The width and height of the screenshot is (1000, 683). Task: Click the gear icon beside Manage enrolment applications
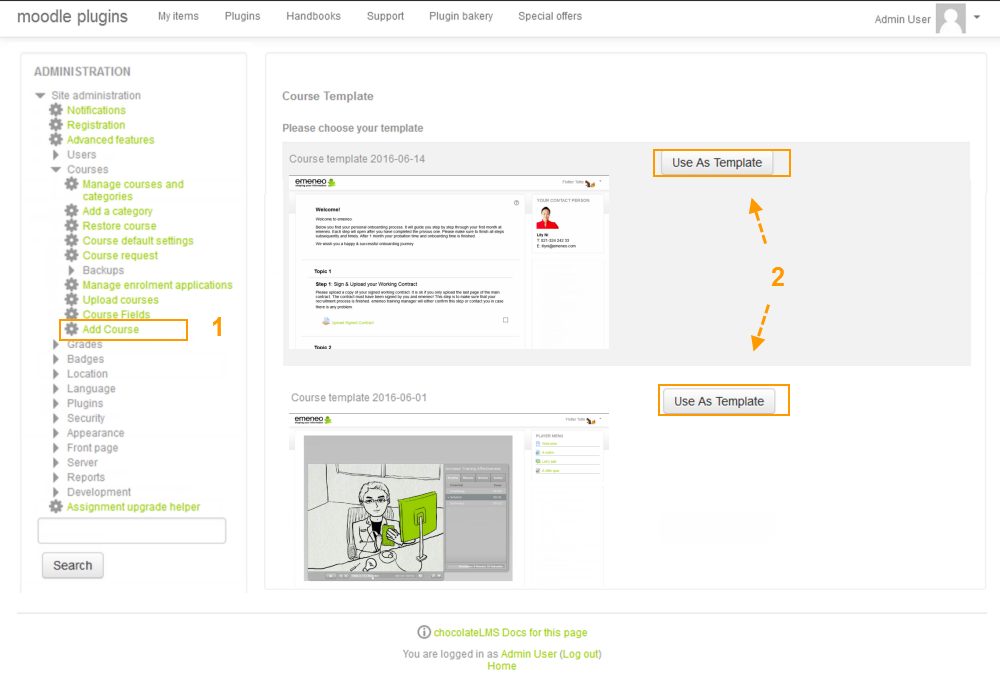tap(71, 284)
